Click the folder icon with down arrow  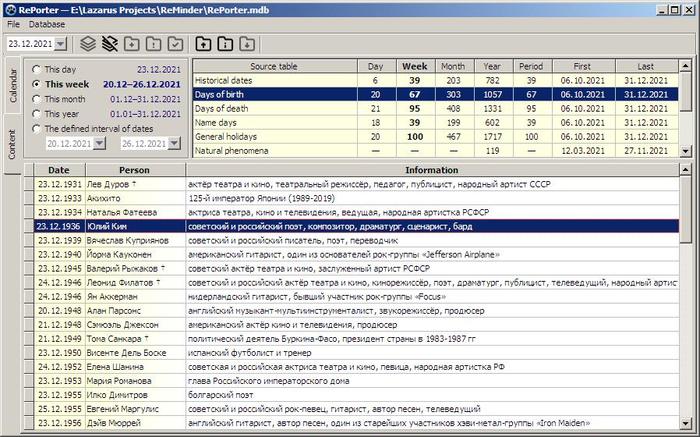tap(246, 44)
